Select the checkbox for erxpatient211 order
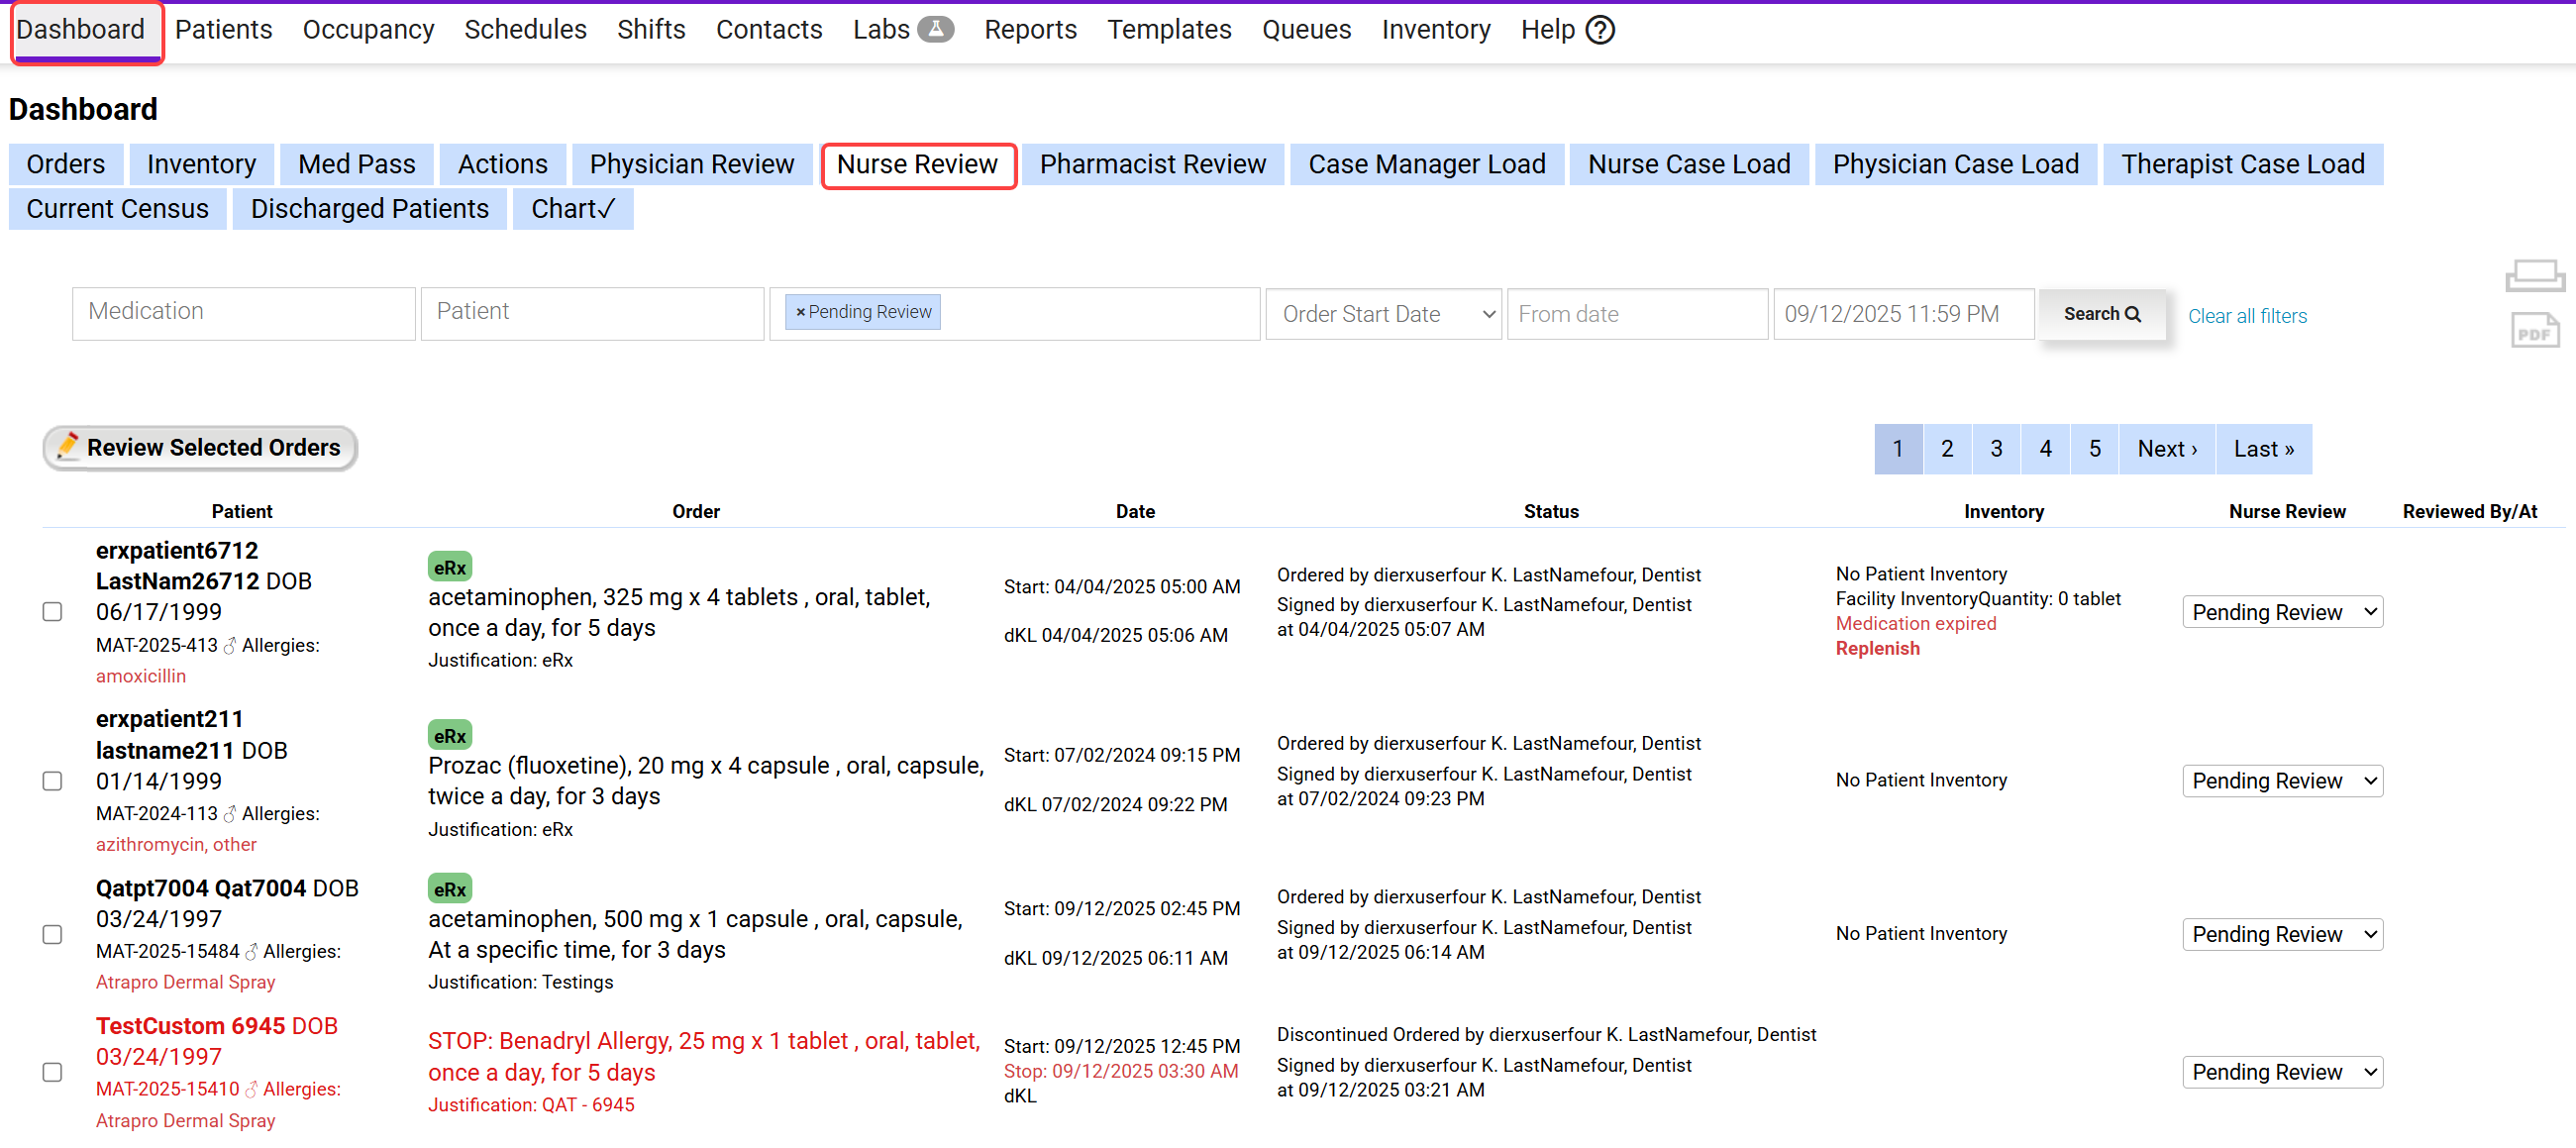 (x=53, y=781)
